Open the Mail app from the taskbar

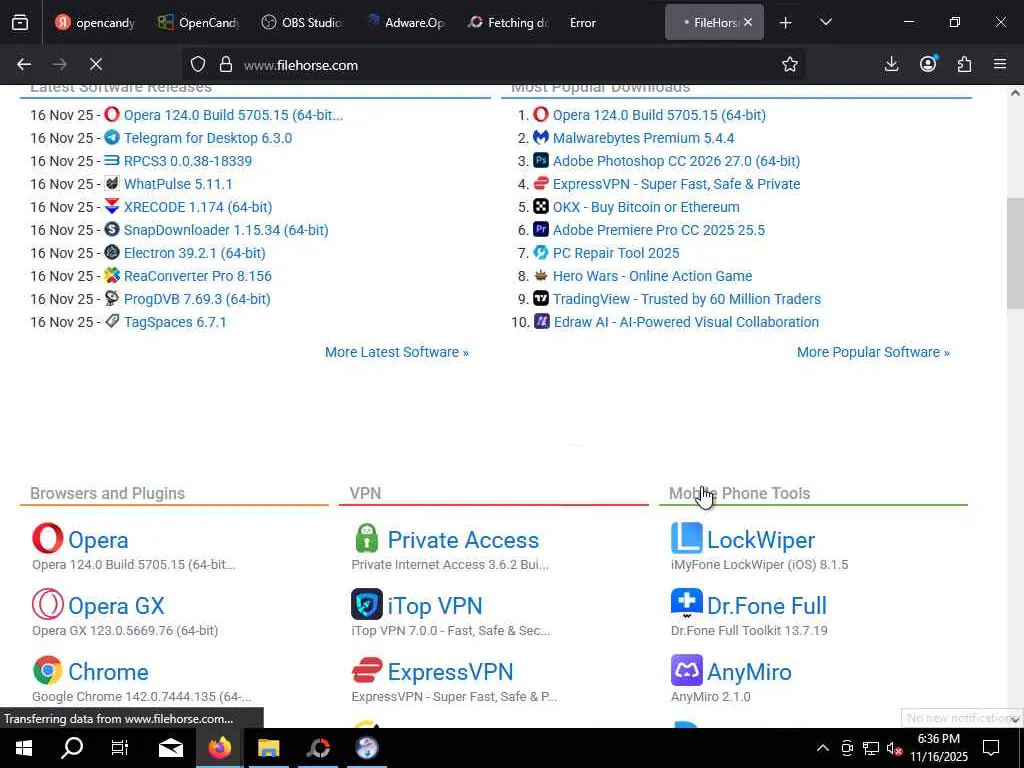(x=170, y=748)
